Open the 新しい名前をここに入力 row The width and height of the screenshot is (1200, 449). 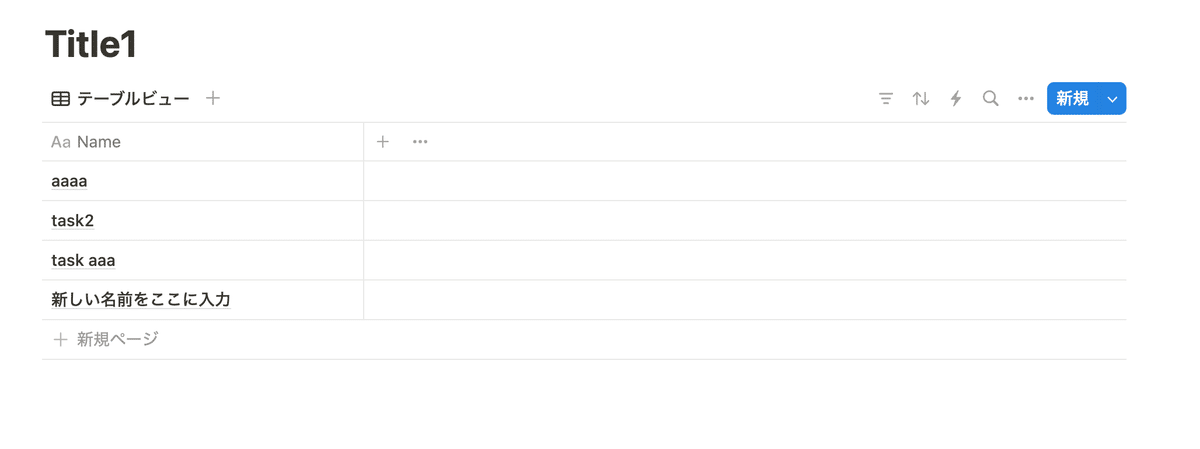click(141, 300)
